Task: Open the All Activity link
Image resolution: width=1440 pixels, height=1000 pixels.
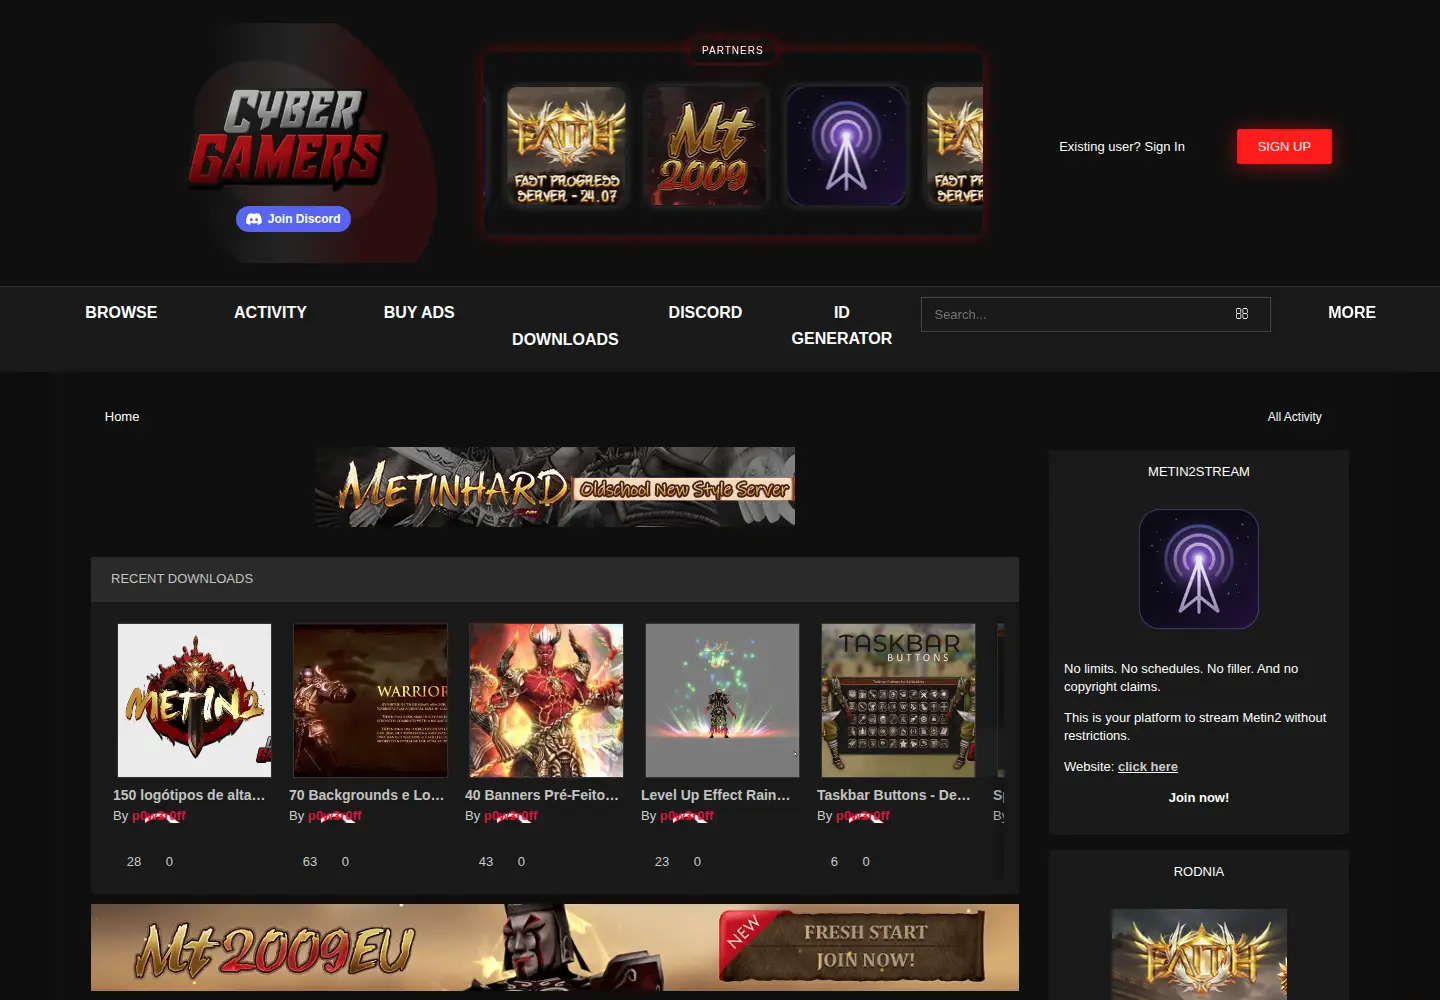Action: (x=1294, y=417)
